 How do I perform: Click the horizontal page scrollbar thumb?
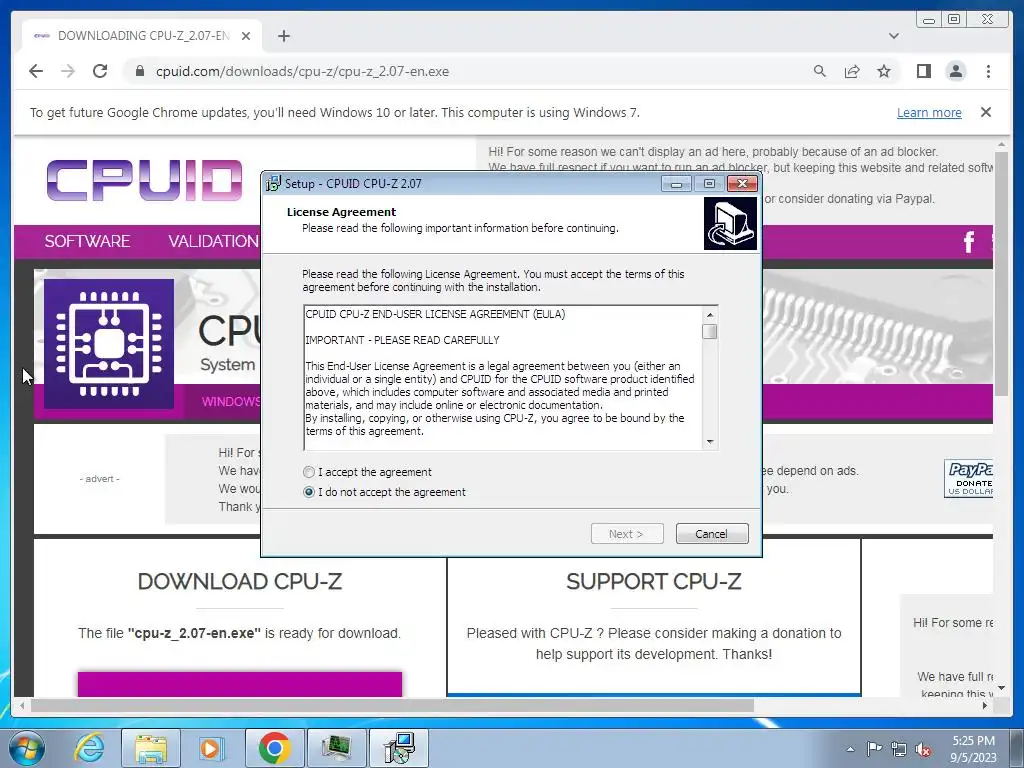point(392,706)
